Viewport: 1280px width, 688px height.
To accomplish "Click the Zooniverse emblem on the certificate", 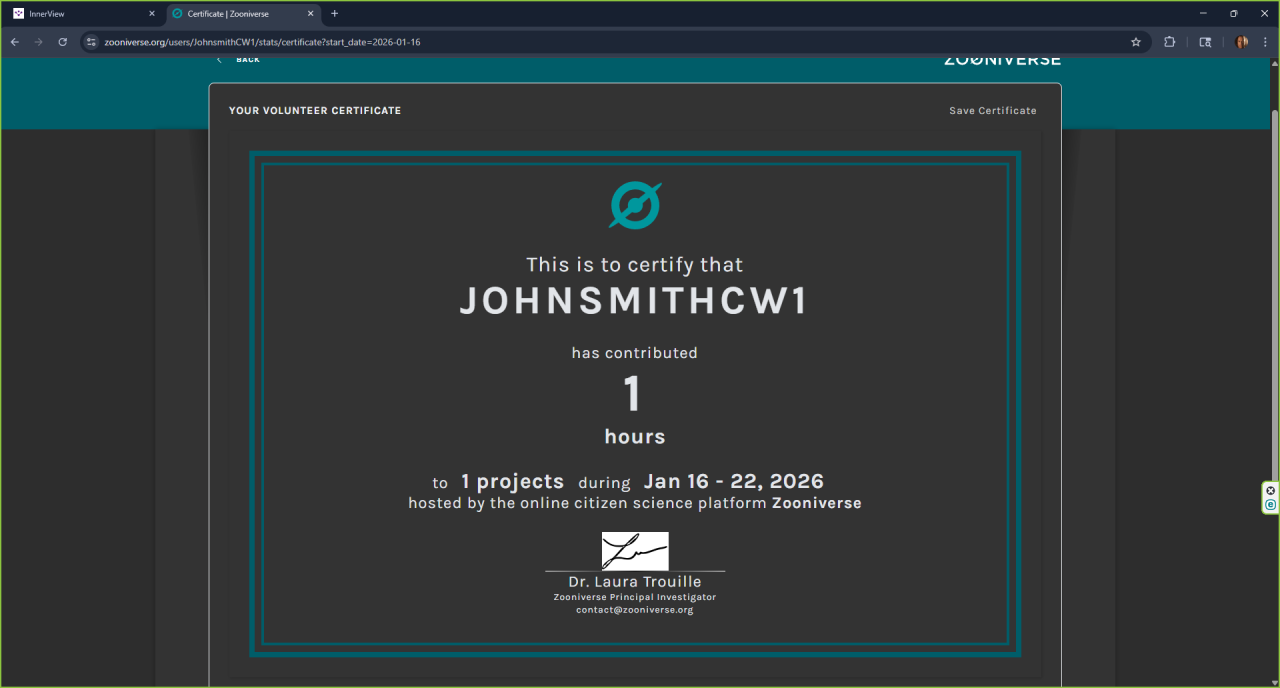I will point(635,205).
